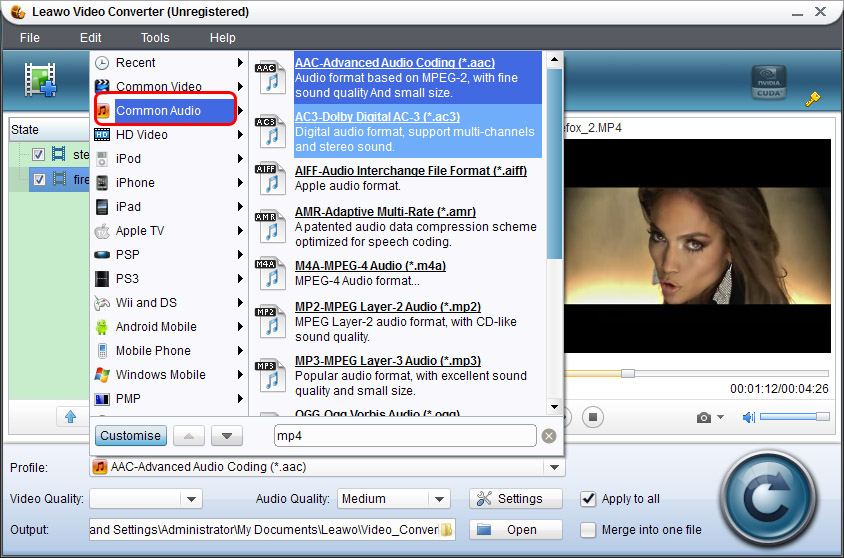
Task: Open the File menu
Action: pyautogui.click(x=30, y=38)
